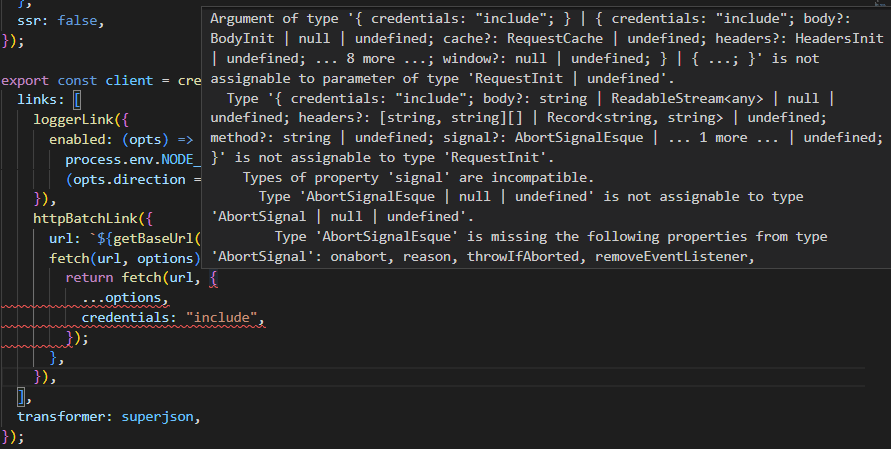Click the closing bracket above 'transformer'

[21, 397]
